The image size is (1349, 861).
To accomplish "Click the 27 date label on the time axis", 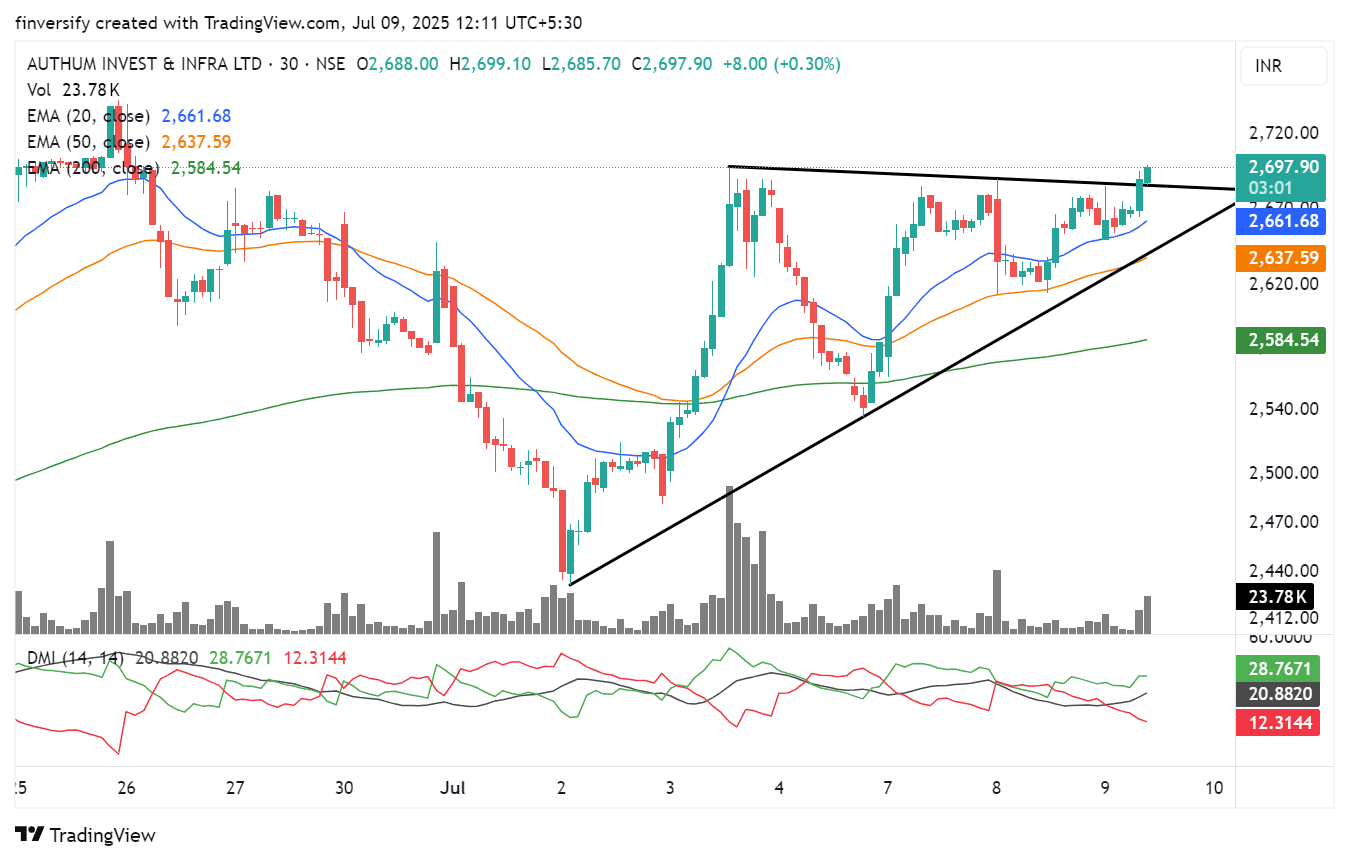I will [235, 787].
